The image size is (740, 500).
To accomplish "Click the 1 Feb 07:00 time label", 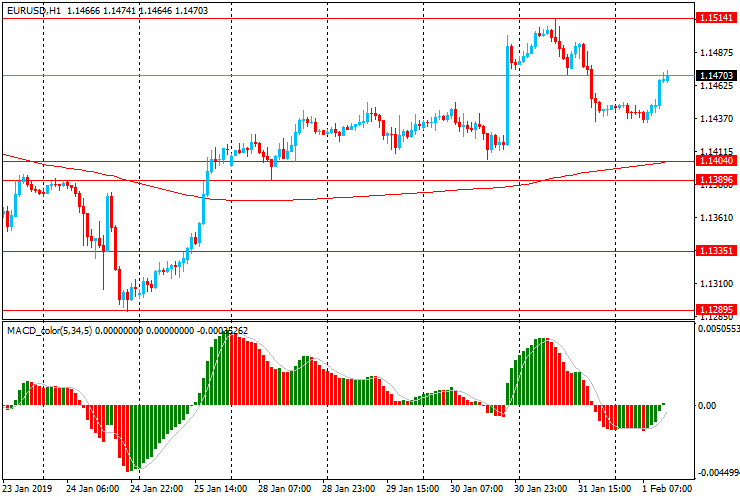I will (x=668, y=490).
